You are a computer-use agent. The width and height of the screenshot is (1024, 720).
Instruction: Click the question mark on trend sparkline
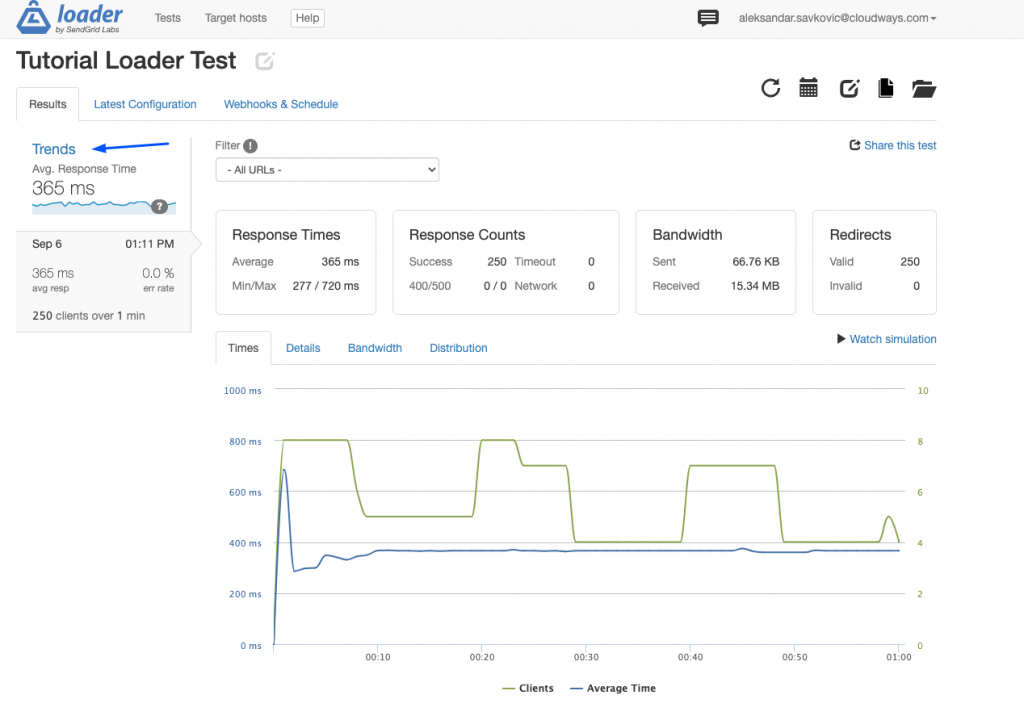[x=158, y=206]
